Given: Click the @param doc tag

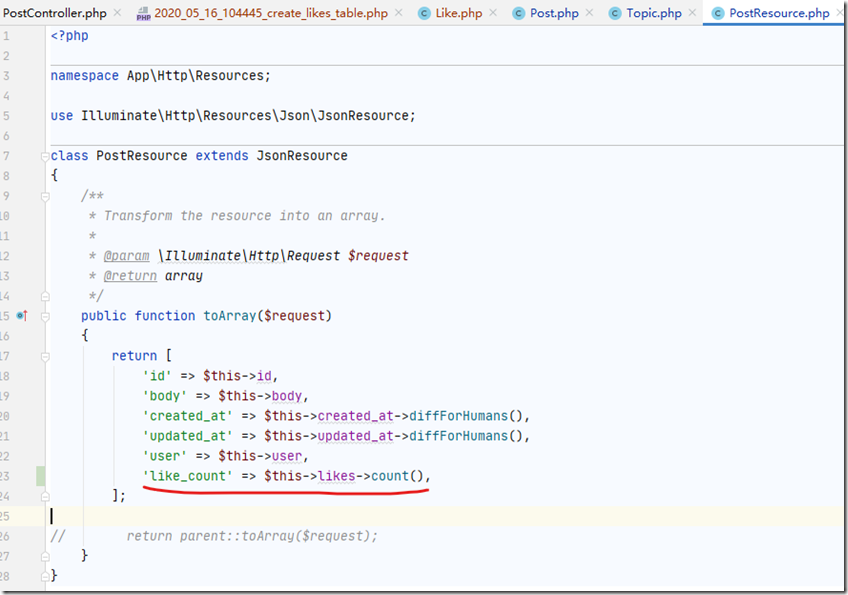Looking at the screenshot, I should click(x=126, y=256).
